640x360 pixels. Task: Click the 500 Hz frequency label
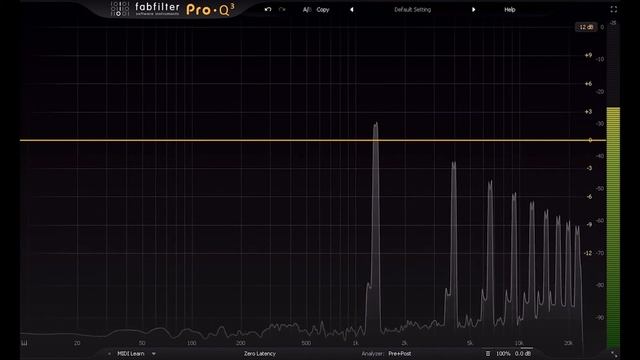click(306, 343)
